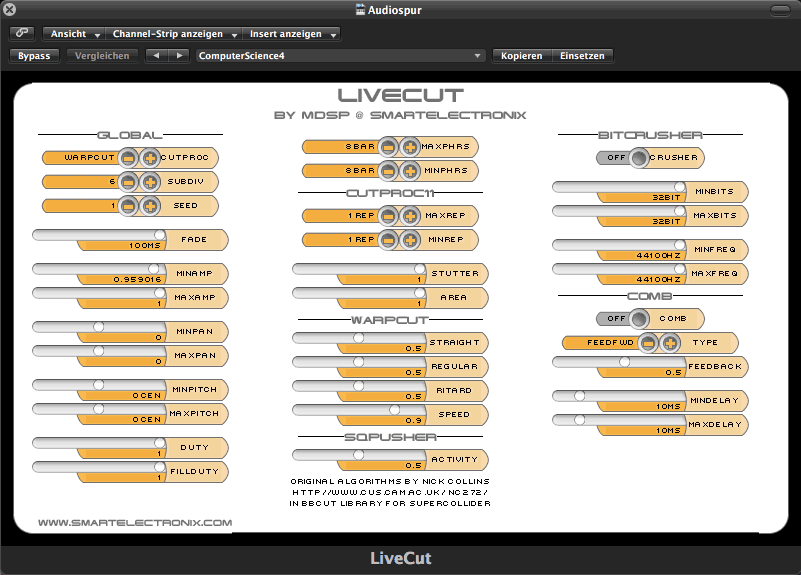The height and width of the screenshot is (575, 801).
Task: Adjust the STUTTER slider knob
Action: 420,269
